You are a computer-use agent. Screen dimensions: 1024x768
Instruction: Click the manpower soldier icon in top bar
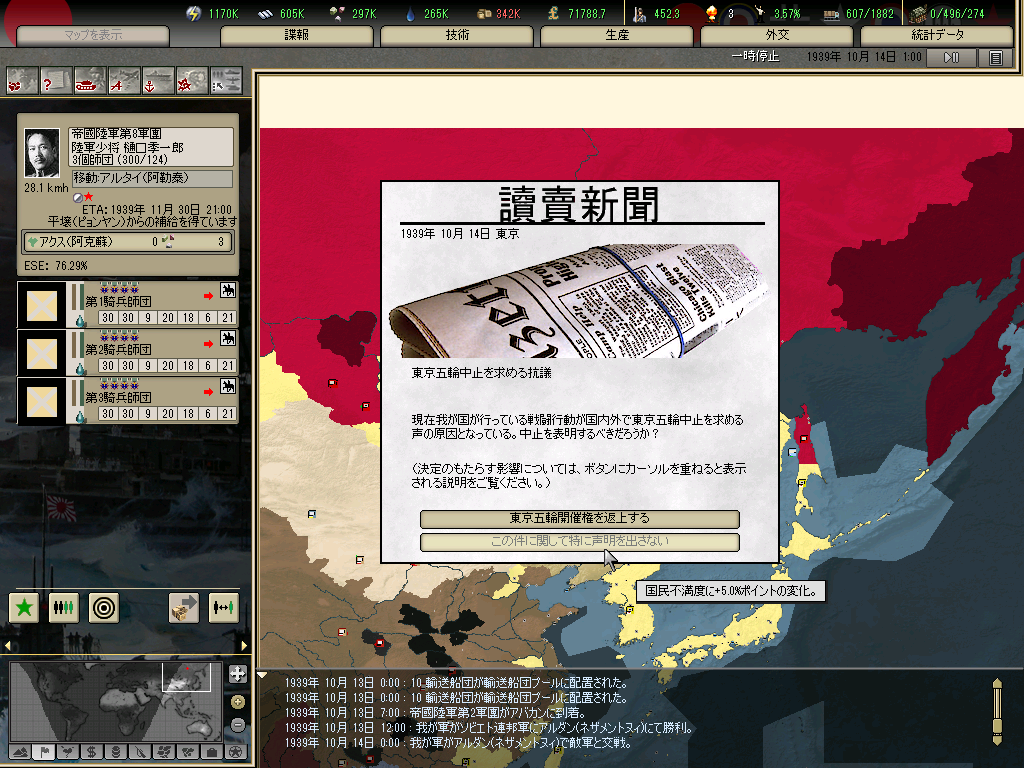coord(640,14)
